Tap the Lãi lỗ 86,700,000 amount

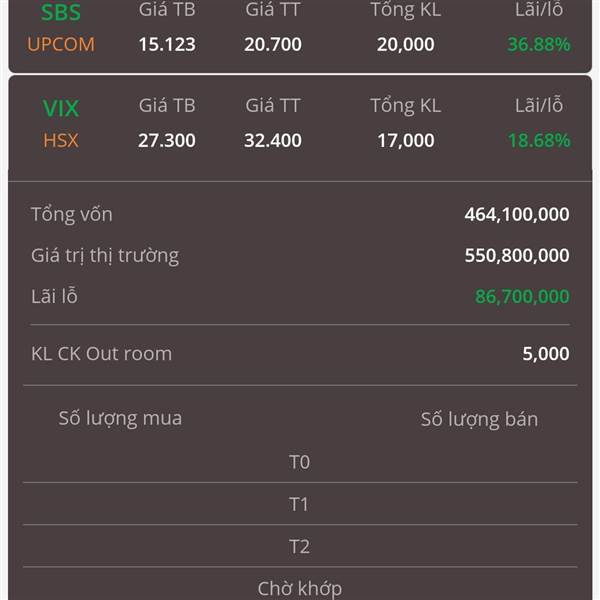click(522, 297)
